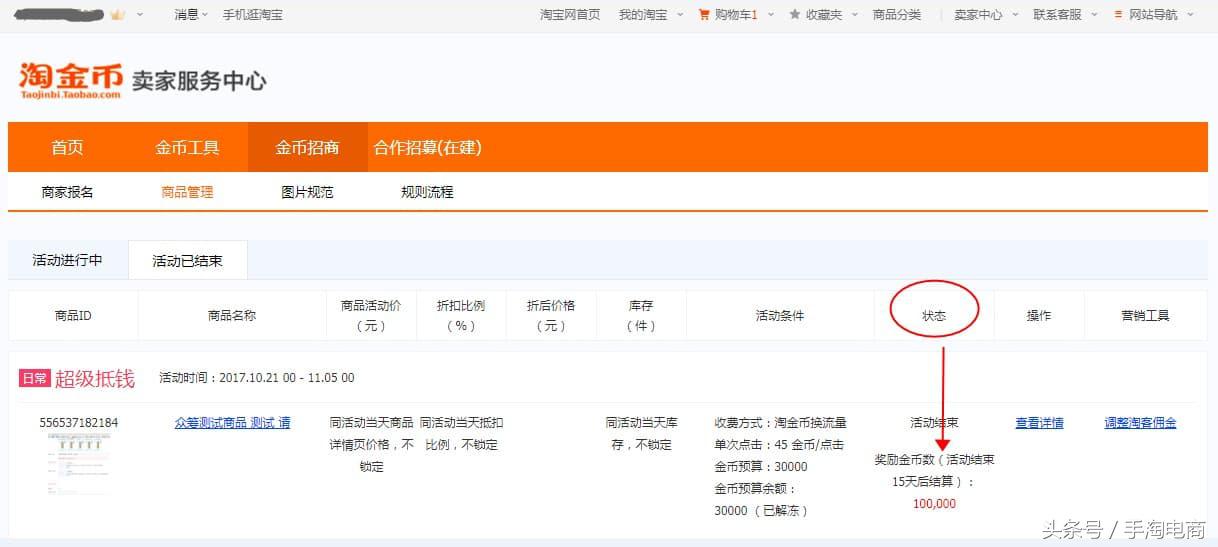Go to 淘宝网首页
The image size is (1218, 547).
coord(570,15)
